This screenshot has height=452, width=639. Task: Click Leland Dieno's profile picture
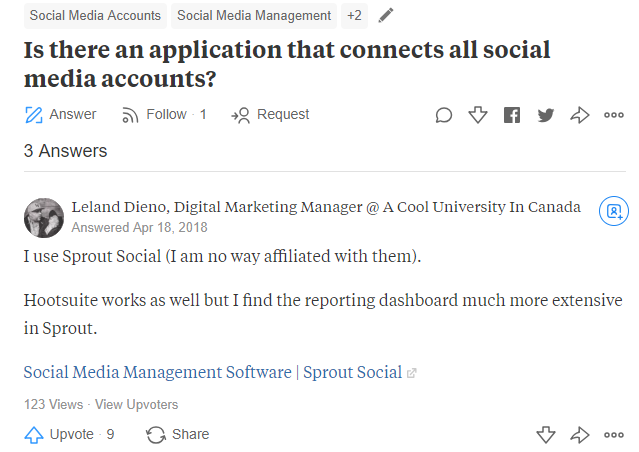click(x=43, y=217)
